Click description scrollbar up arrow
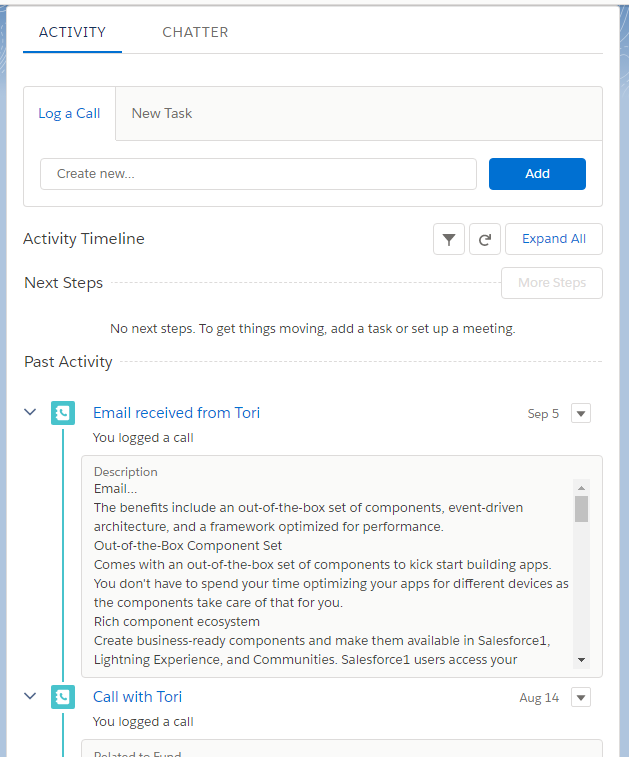This screenshot has width=629, height=757. tap(582, 487)
